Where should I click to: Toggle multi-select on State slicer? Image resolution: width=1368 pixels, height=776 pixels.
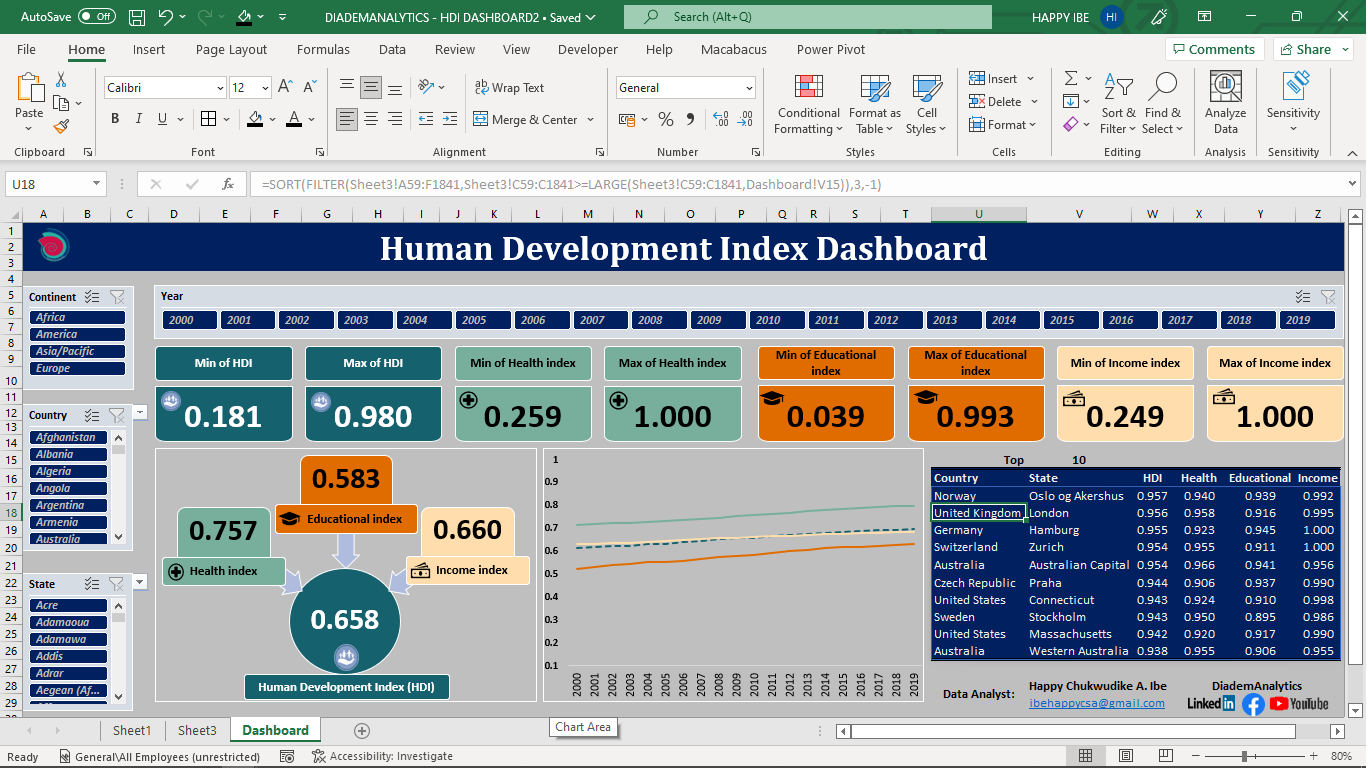click(92, 584)
